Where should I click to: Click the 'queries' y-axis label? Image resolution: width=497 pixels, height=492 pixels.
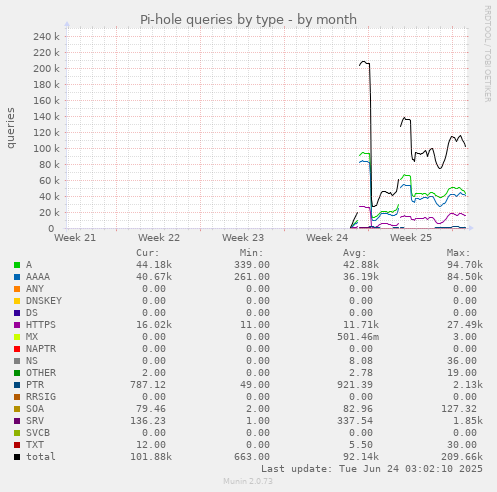(11, 128)
